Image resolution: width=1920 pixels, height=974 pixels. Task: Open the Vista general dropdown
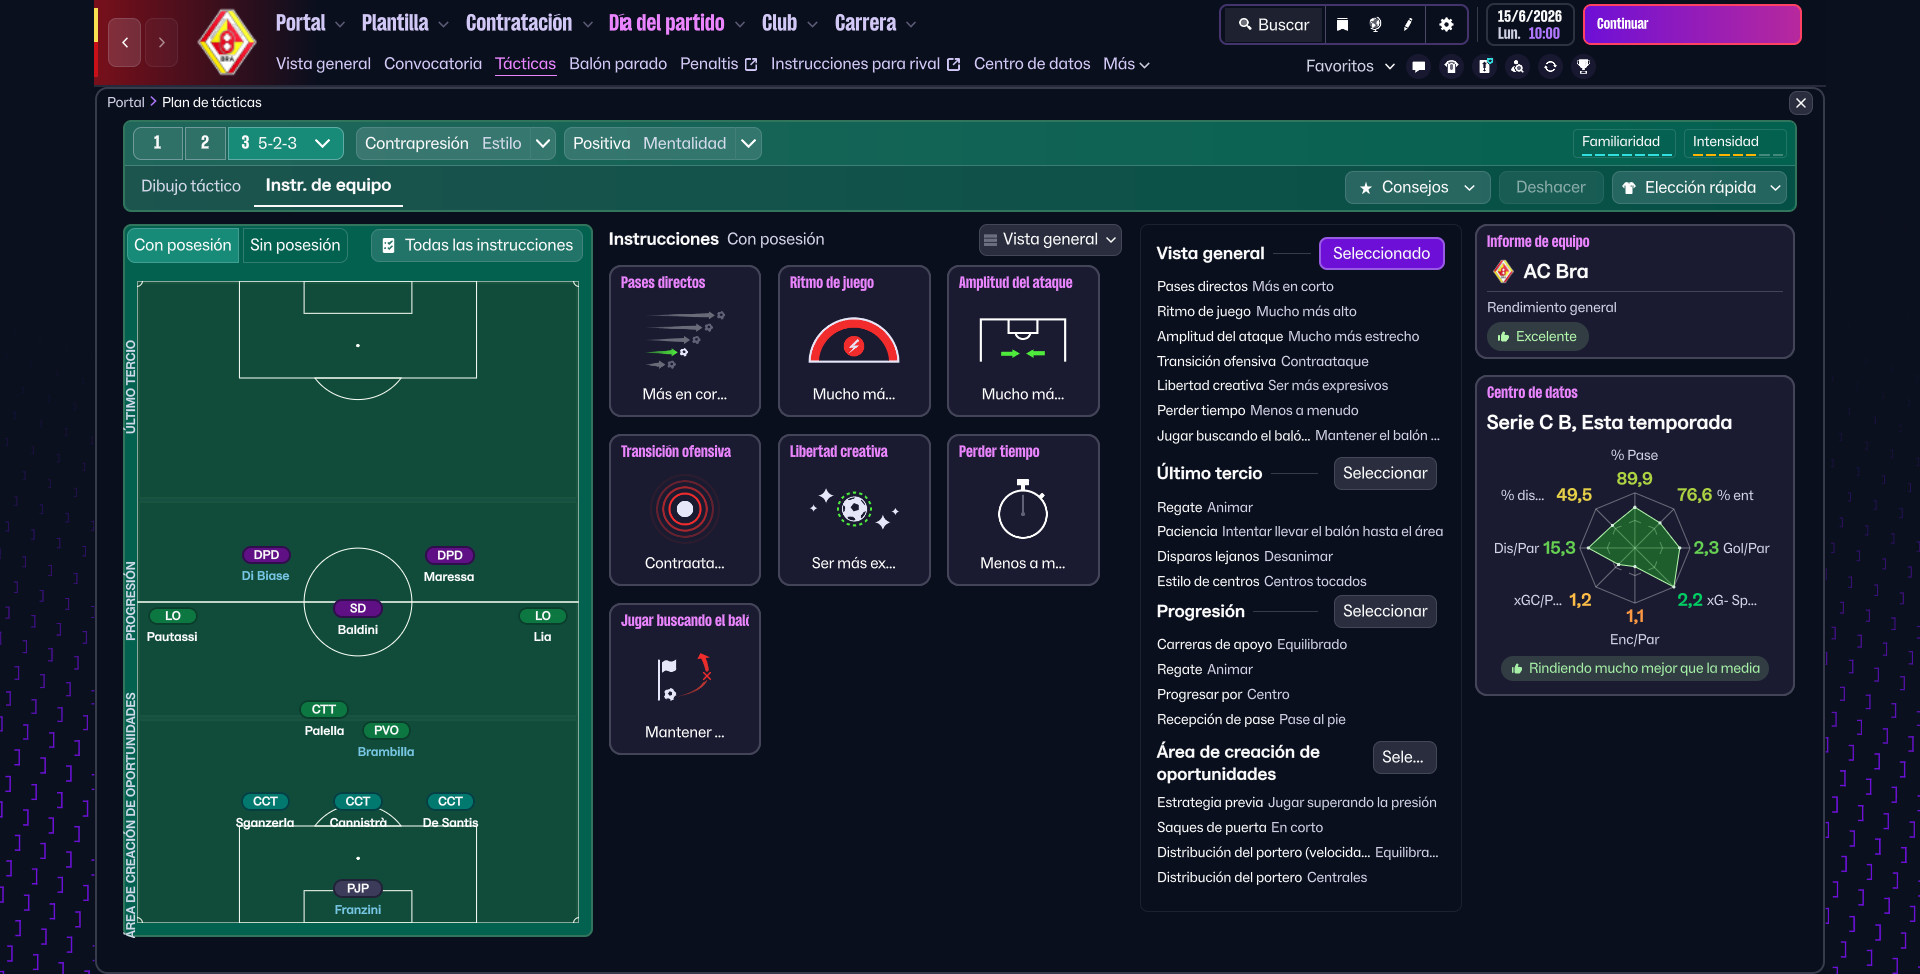coord(1050,239)
